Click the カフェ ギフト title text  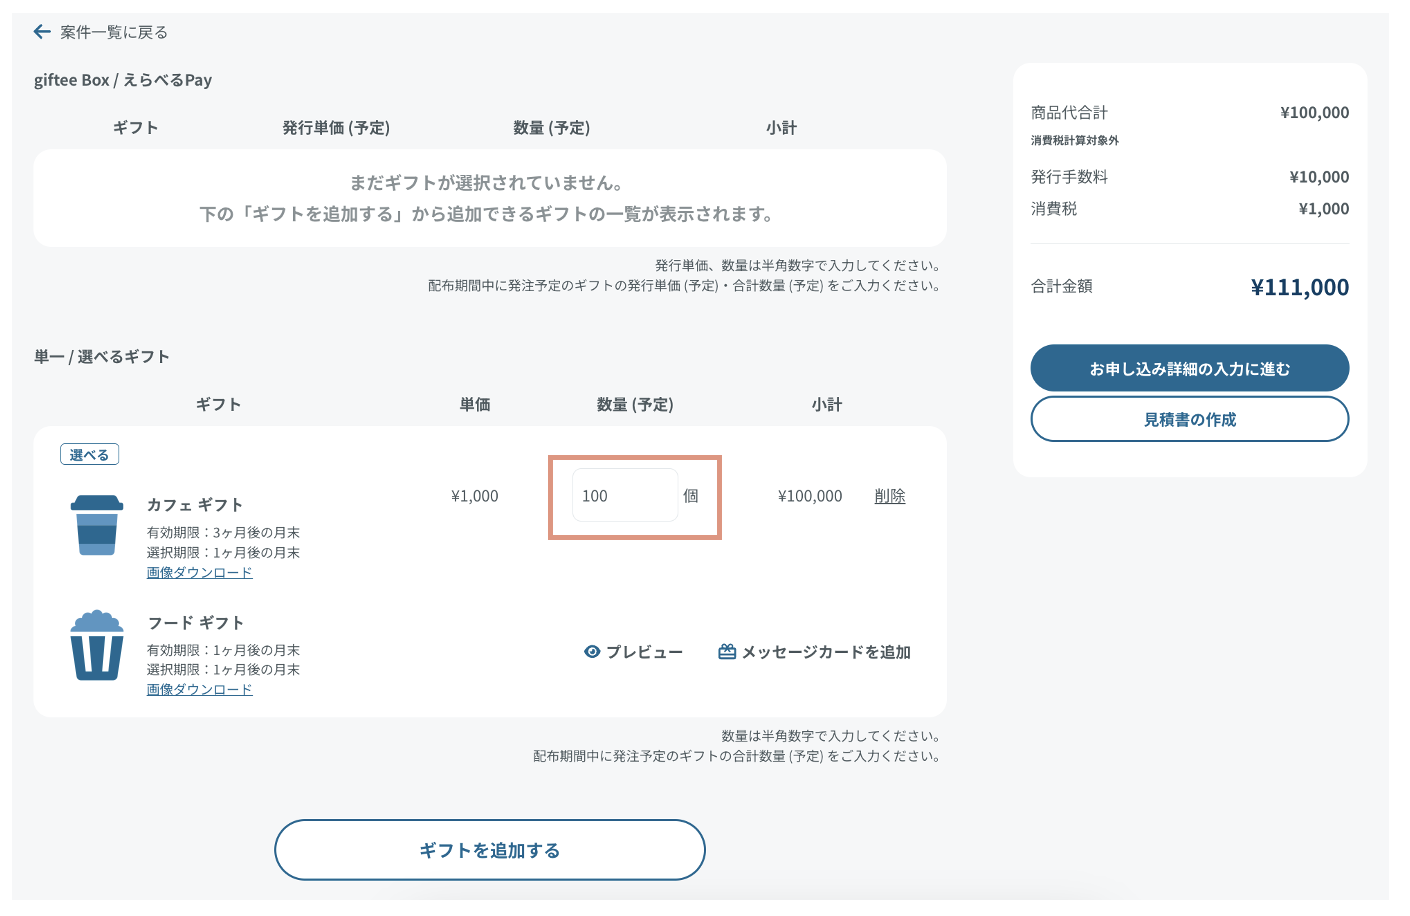[195, 505]
